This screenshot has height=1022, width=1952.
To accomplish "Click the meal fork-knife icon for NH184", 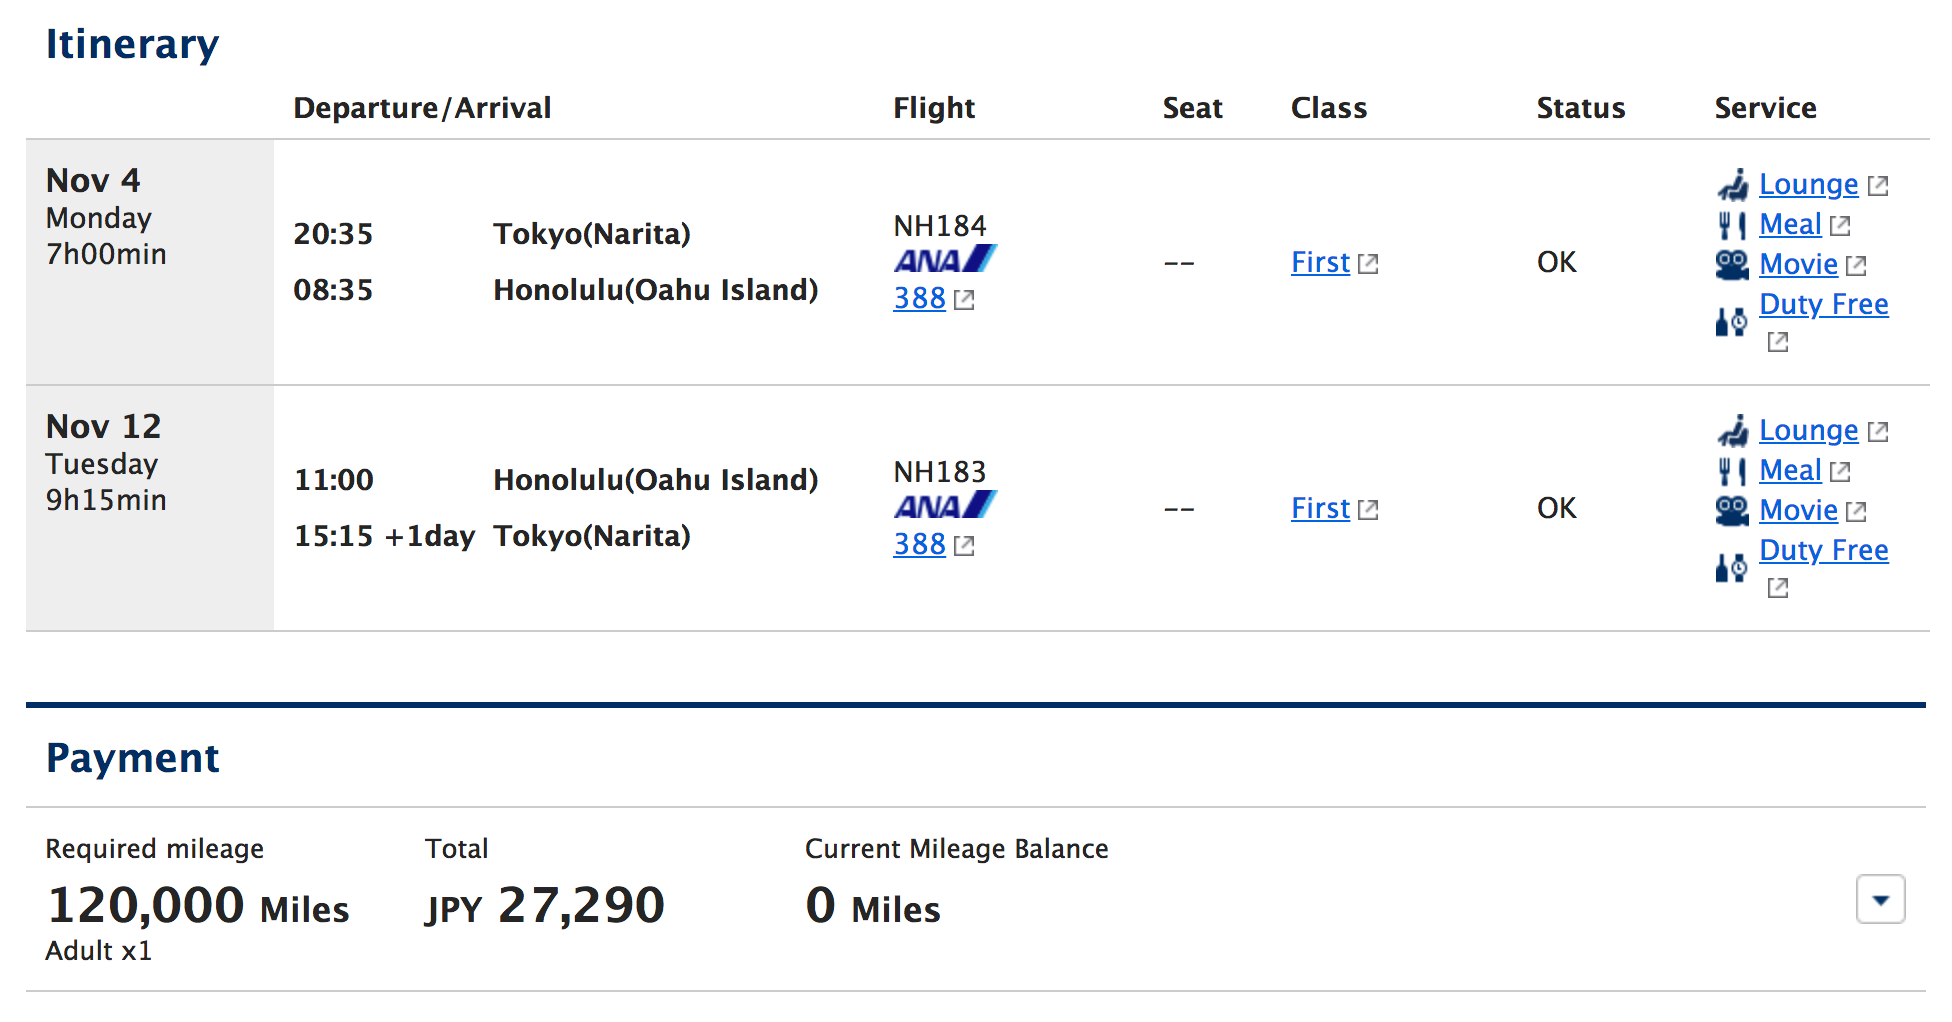I will coord(1733,225).
